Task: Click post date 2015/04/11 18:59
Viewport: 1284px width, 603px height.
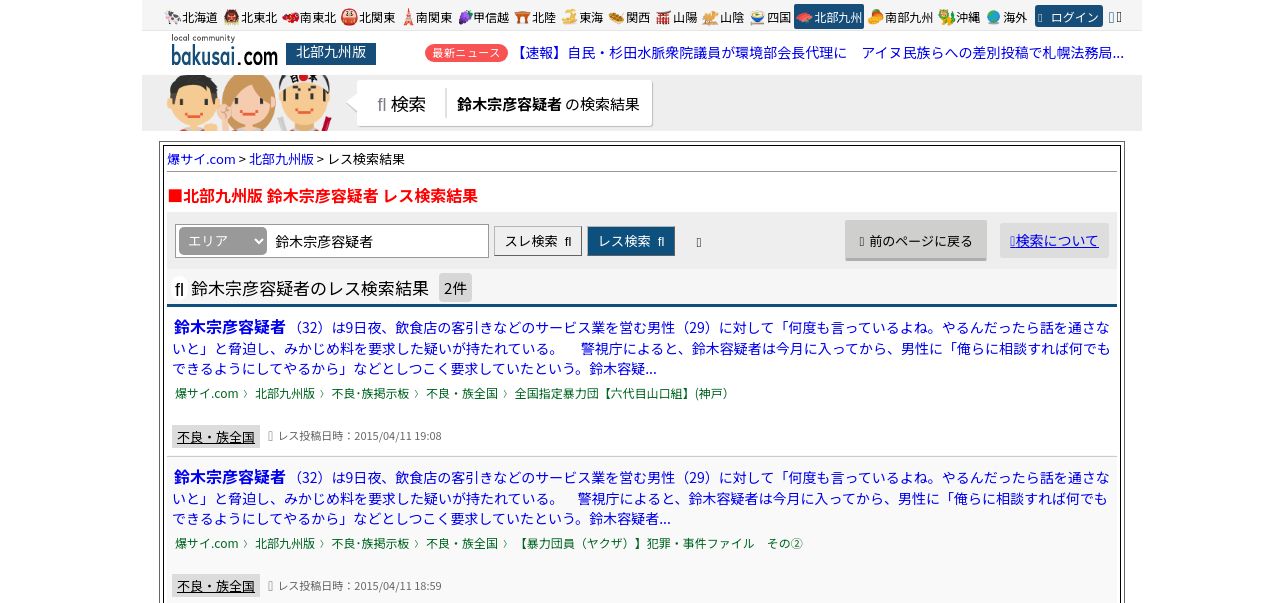Action: coord(398,585)
